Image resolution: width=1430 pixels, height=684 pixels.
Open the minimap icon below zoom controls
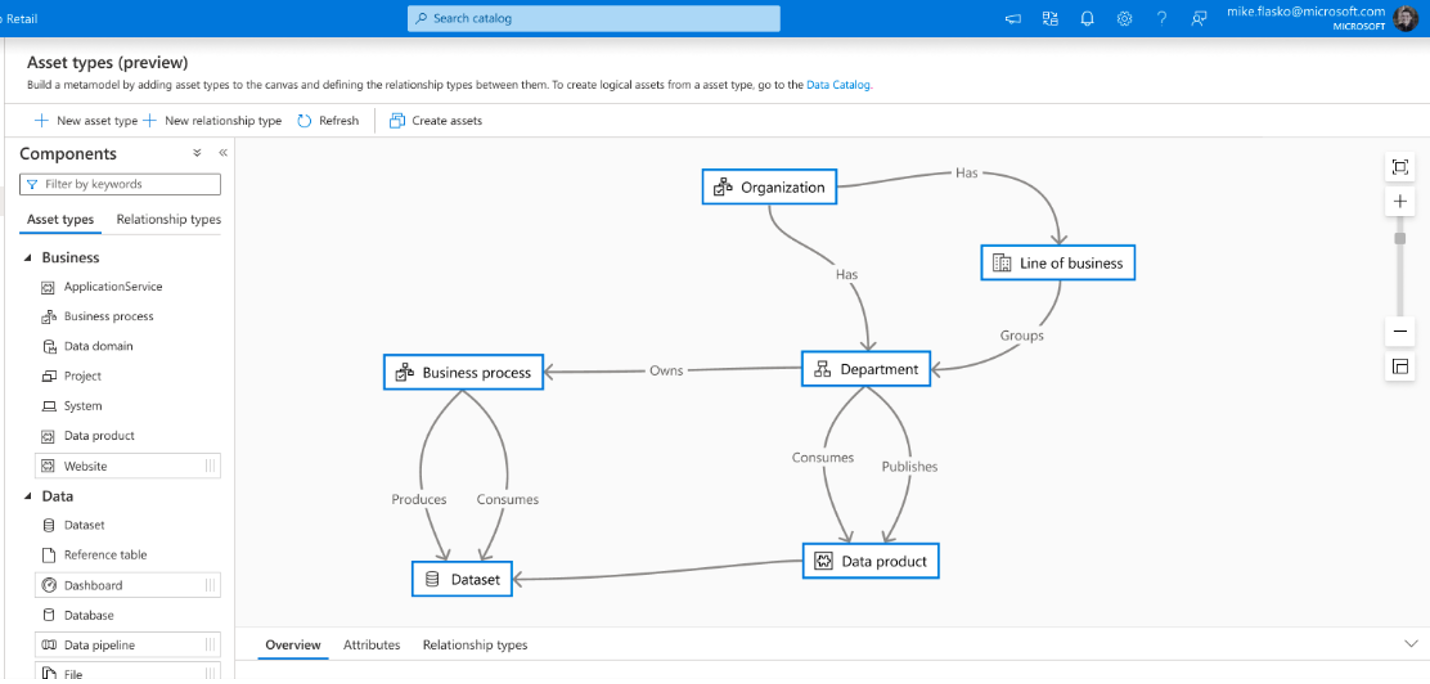(1400, 366)
